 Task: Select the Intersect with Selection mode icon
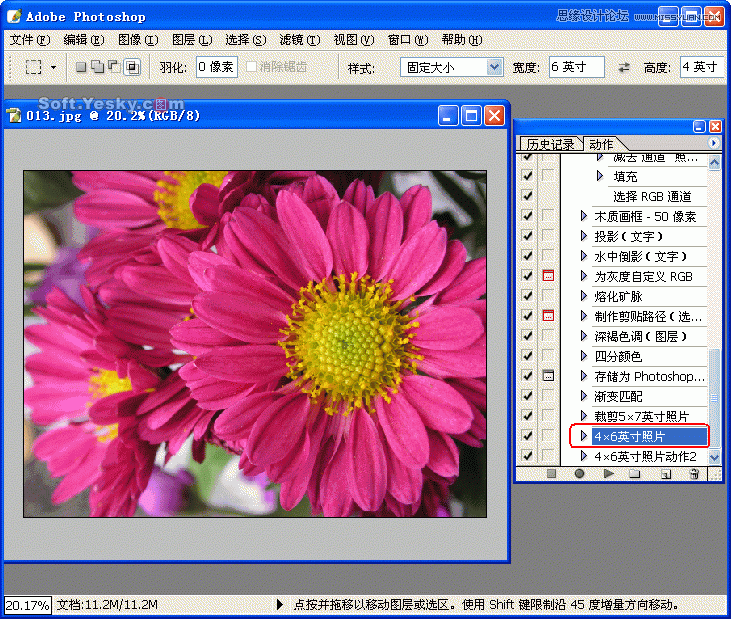[132, 67]
